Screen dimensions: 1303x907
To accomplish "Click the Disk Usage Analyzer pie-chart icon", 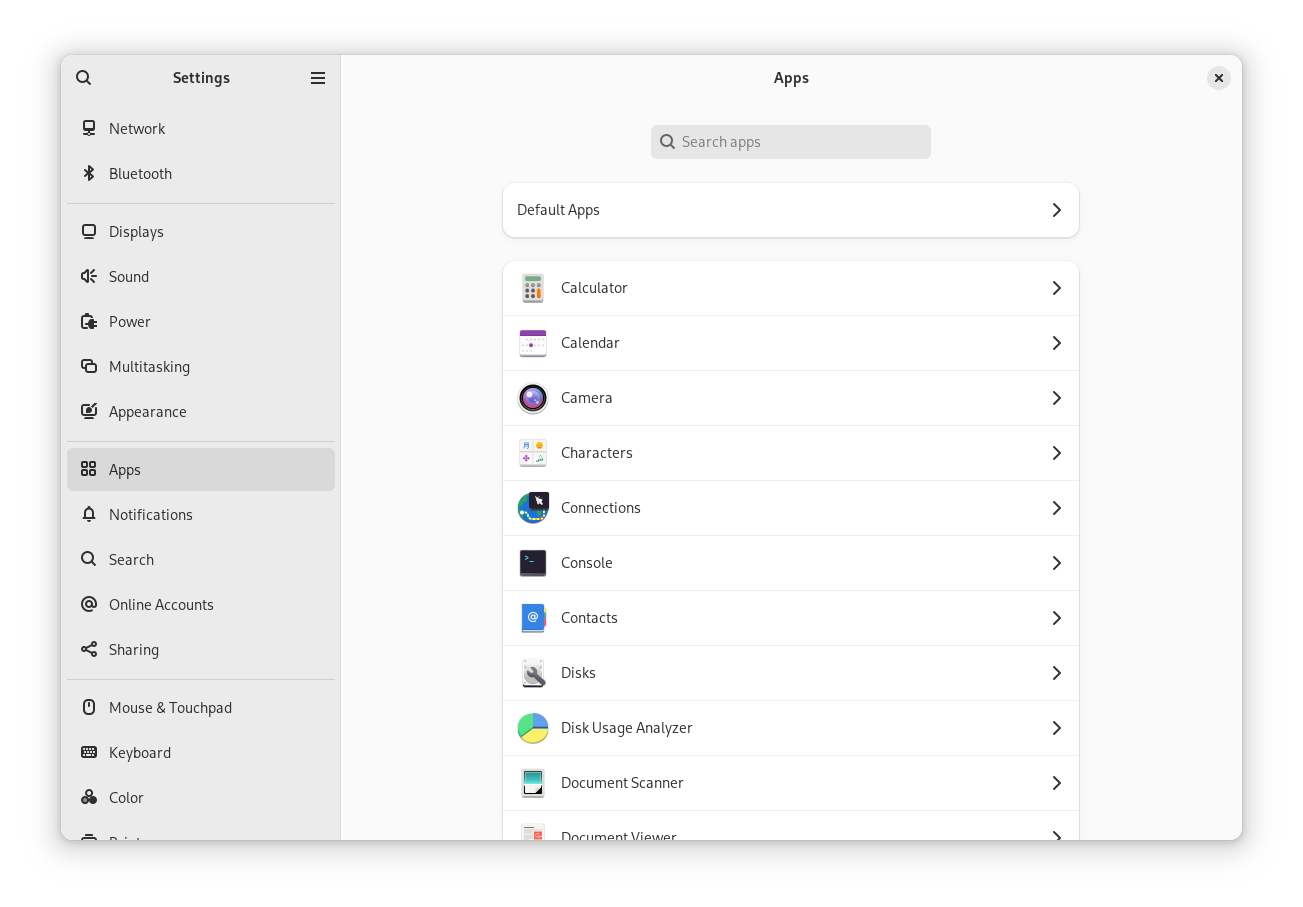I will click(533, 728).
